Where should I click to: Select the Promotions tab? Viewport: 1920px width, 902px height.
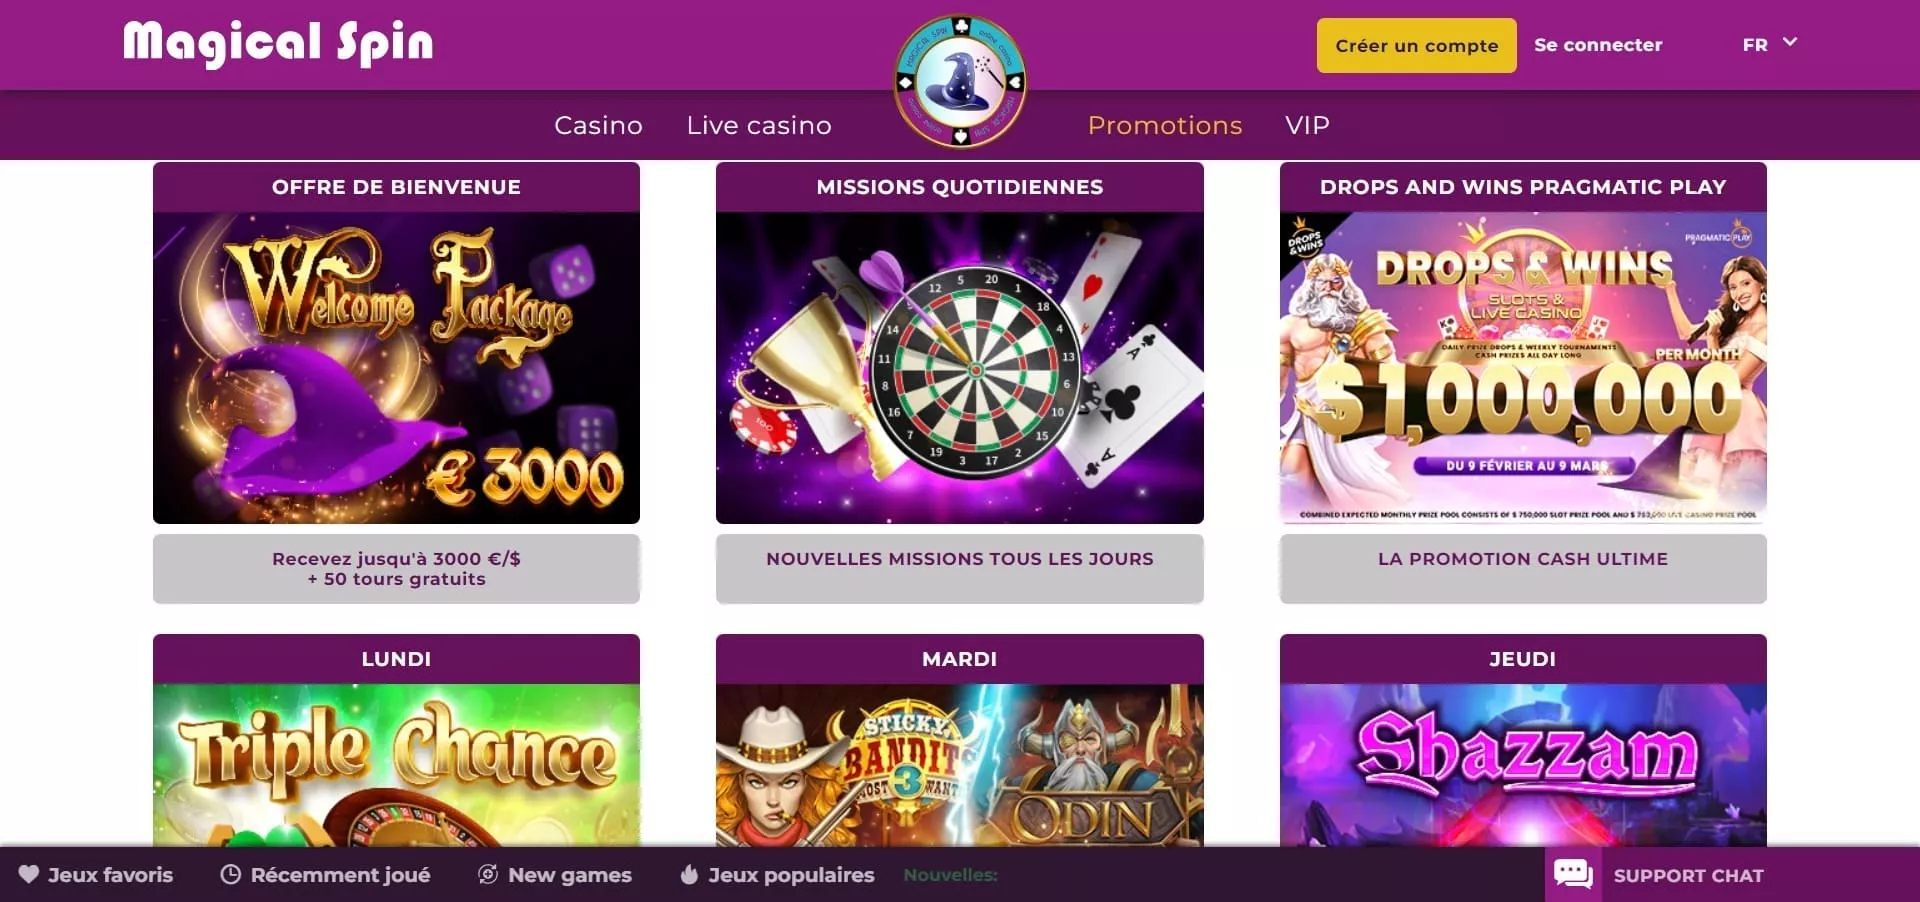click(1165, 125)
